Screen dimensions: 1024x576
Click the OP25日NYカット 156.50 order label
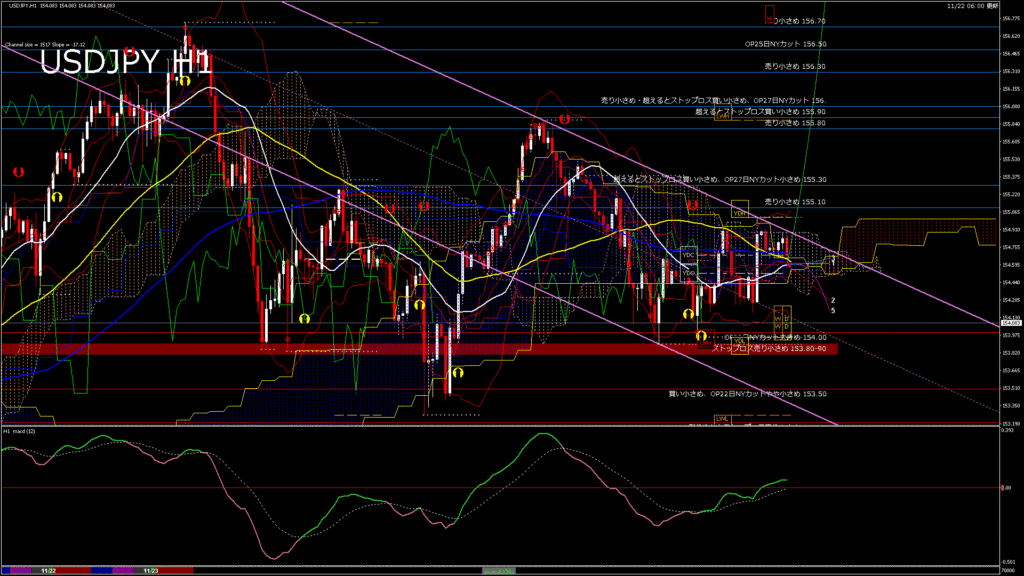(785, 44)
